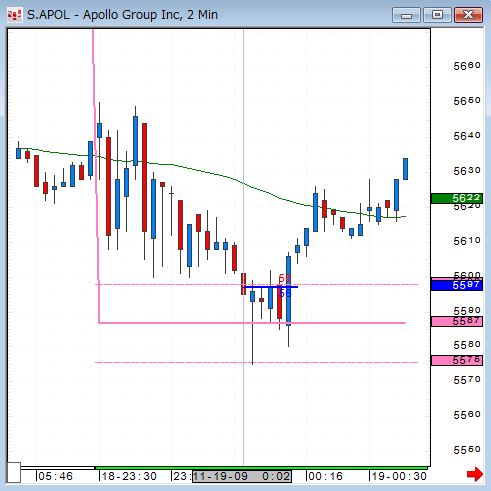This screenshot has height=491, width=491.
Task: Click the pink 5576 price marker
Action: pyautogui.click(x=457, y=360)
